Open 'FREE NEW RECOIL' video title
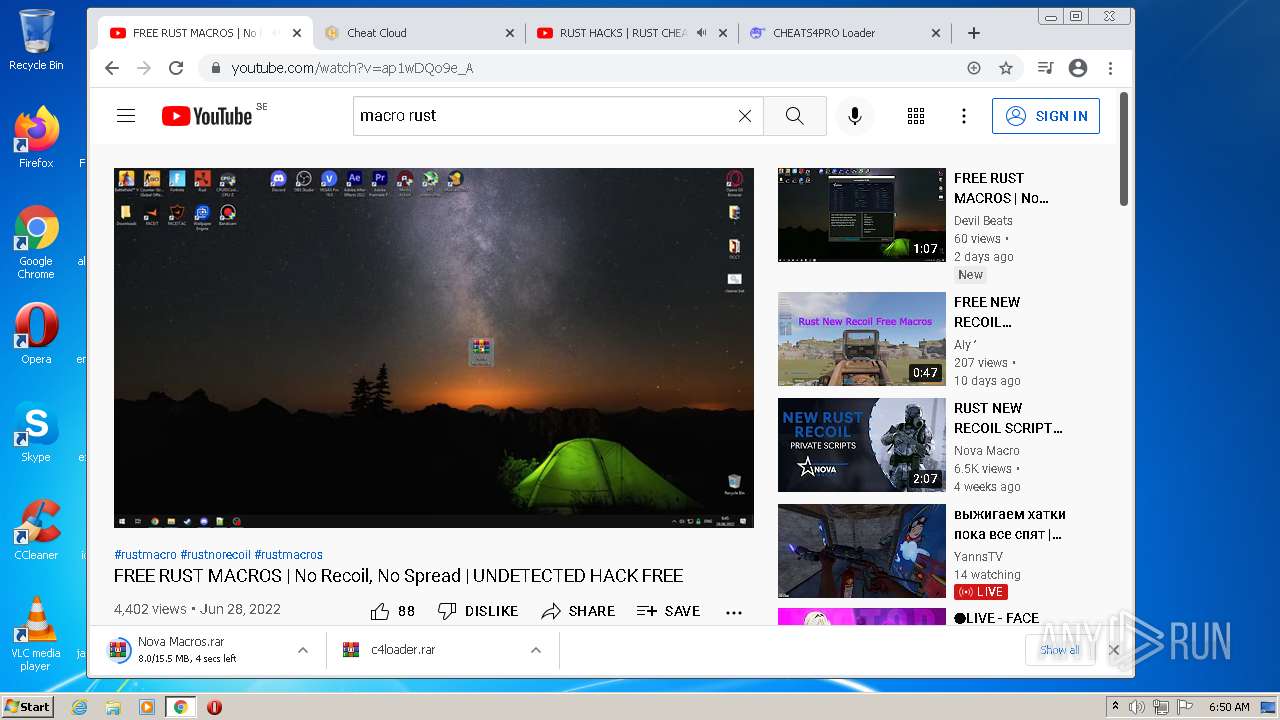 tap(987, 312)
